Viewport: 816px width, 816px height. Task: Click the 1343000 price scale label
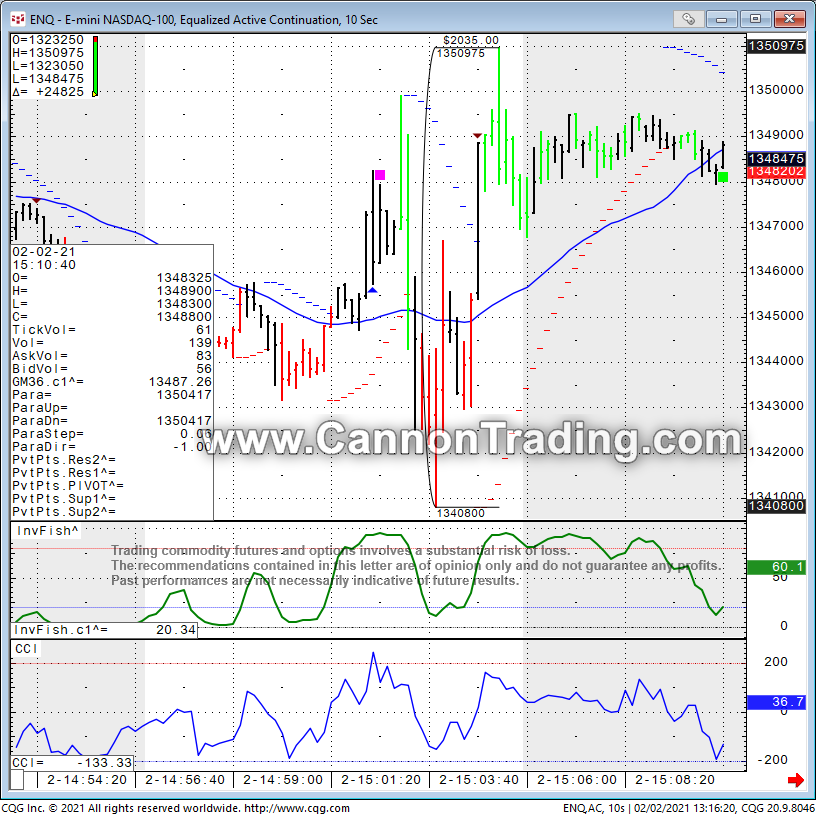(x=776, y=405)
